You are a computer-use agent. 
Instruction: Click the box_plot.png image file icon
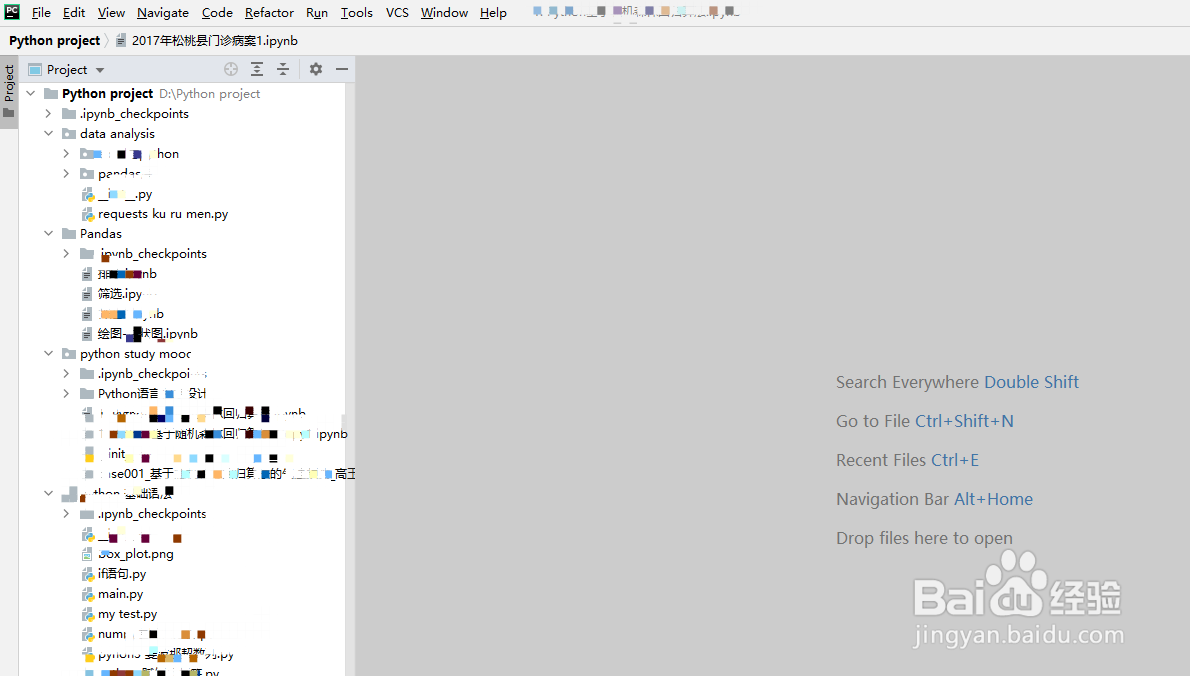(88, 554)
